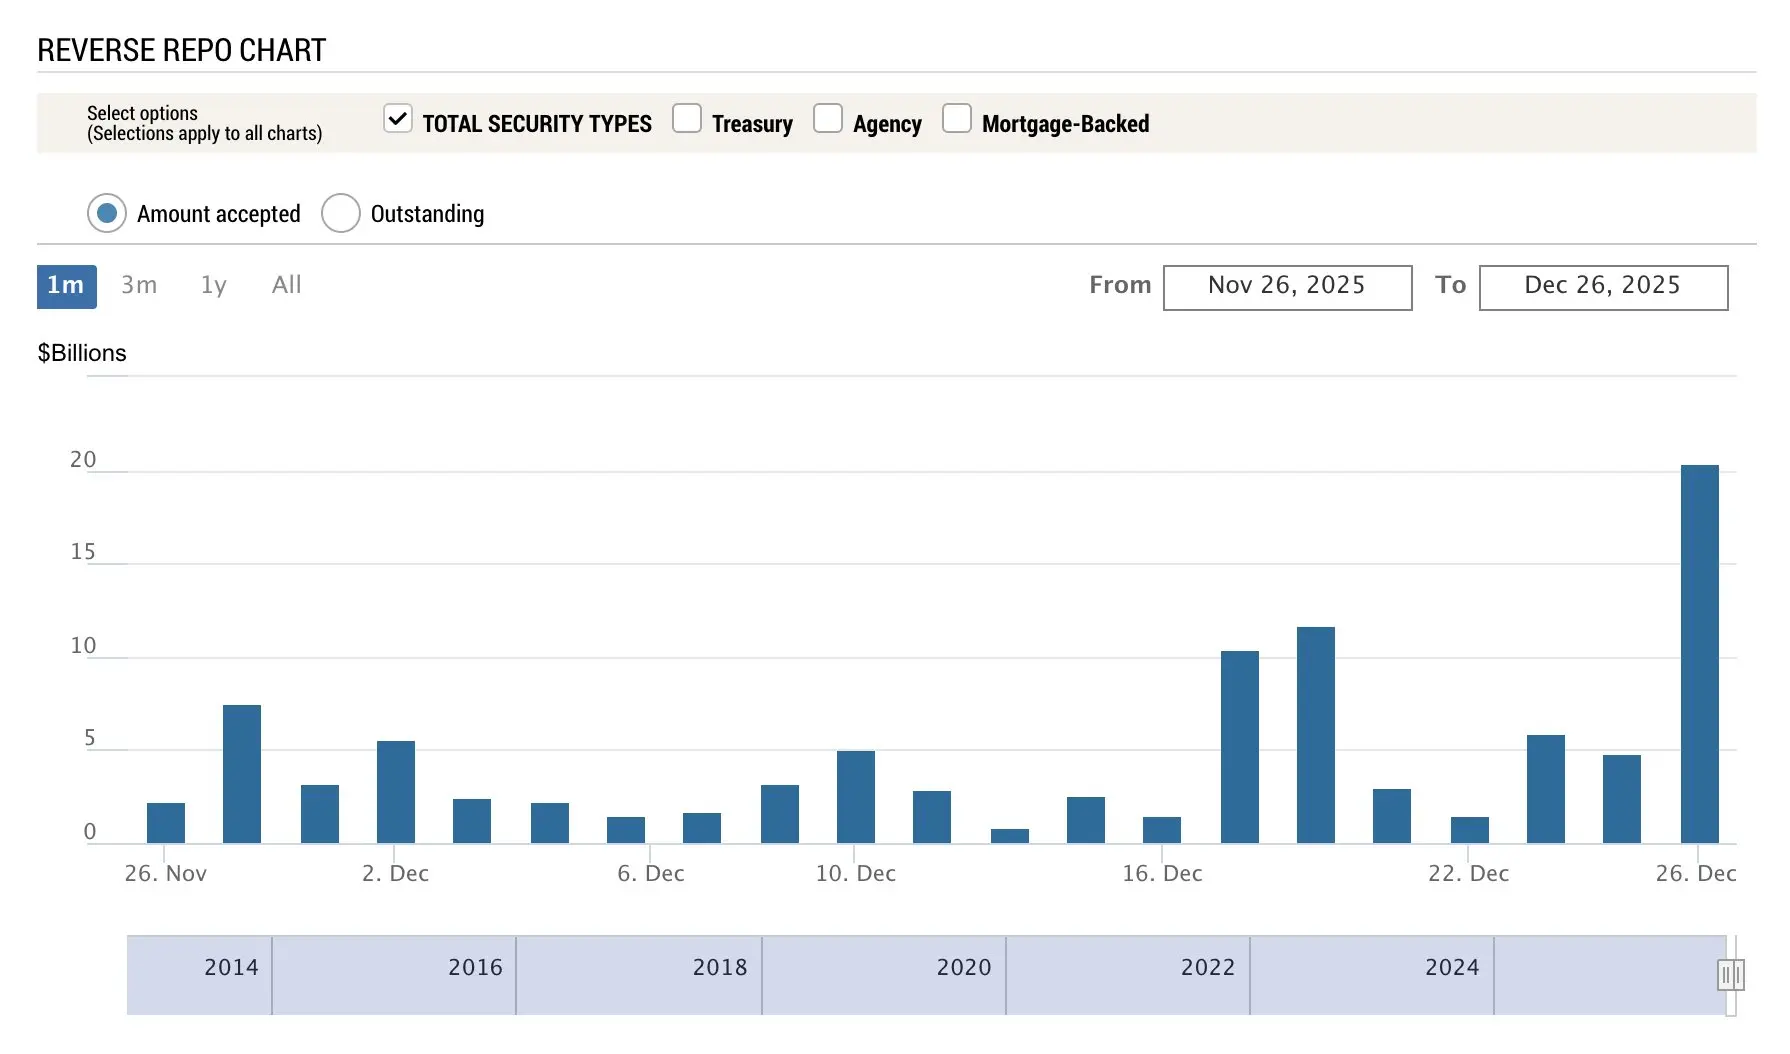
Task: Click the 16. Dec axis label
Action: [1162, 874]
